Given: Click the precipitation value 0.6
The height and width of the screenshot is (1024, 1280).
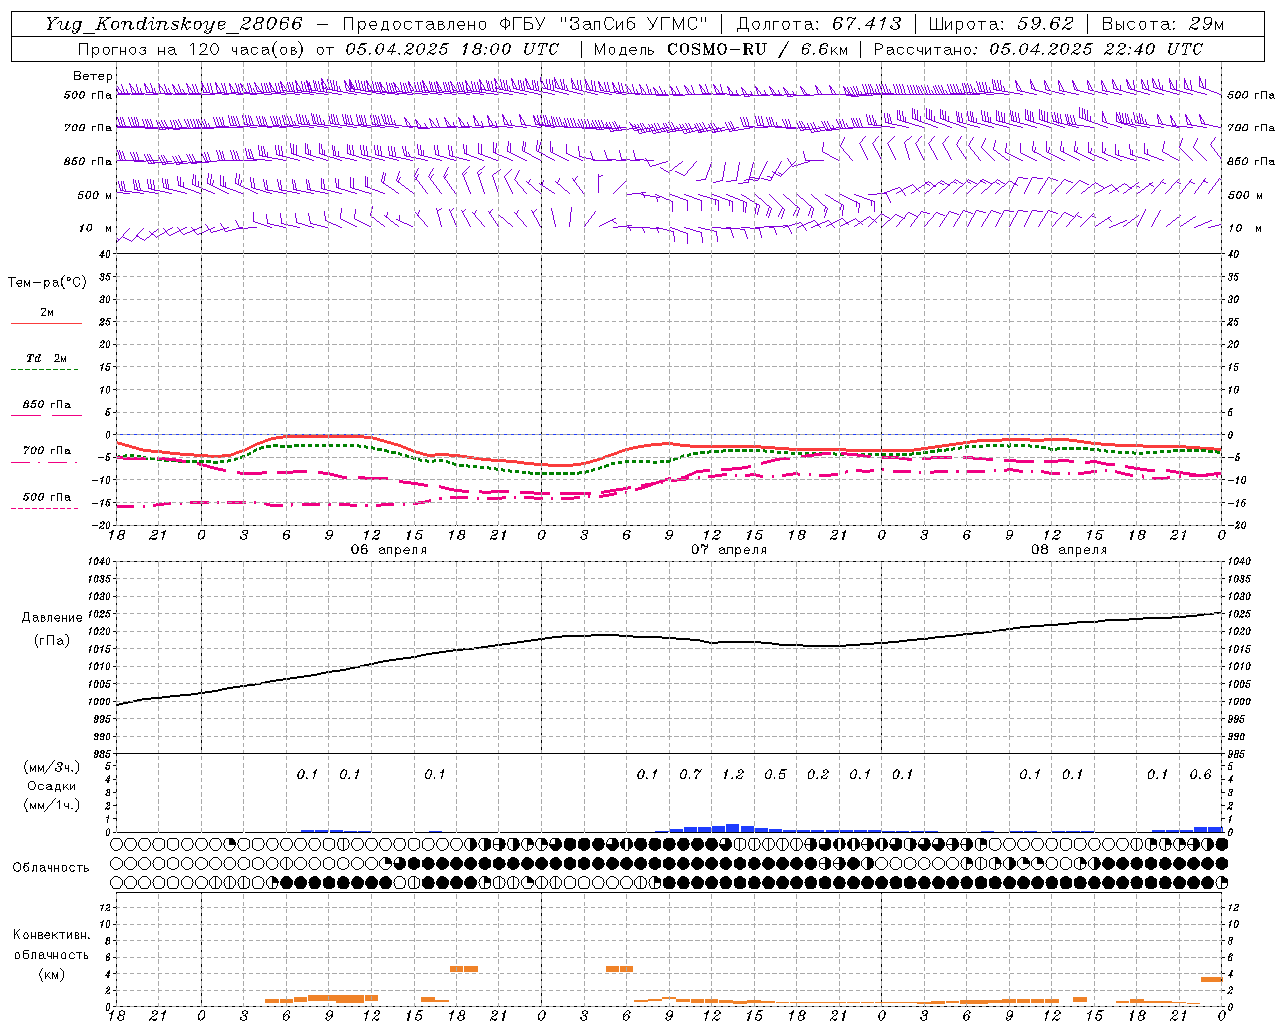Looking at the screenshot, I should coord(1200,775).
